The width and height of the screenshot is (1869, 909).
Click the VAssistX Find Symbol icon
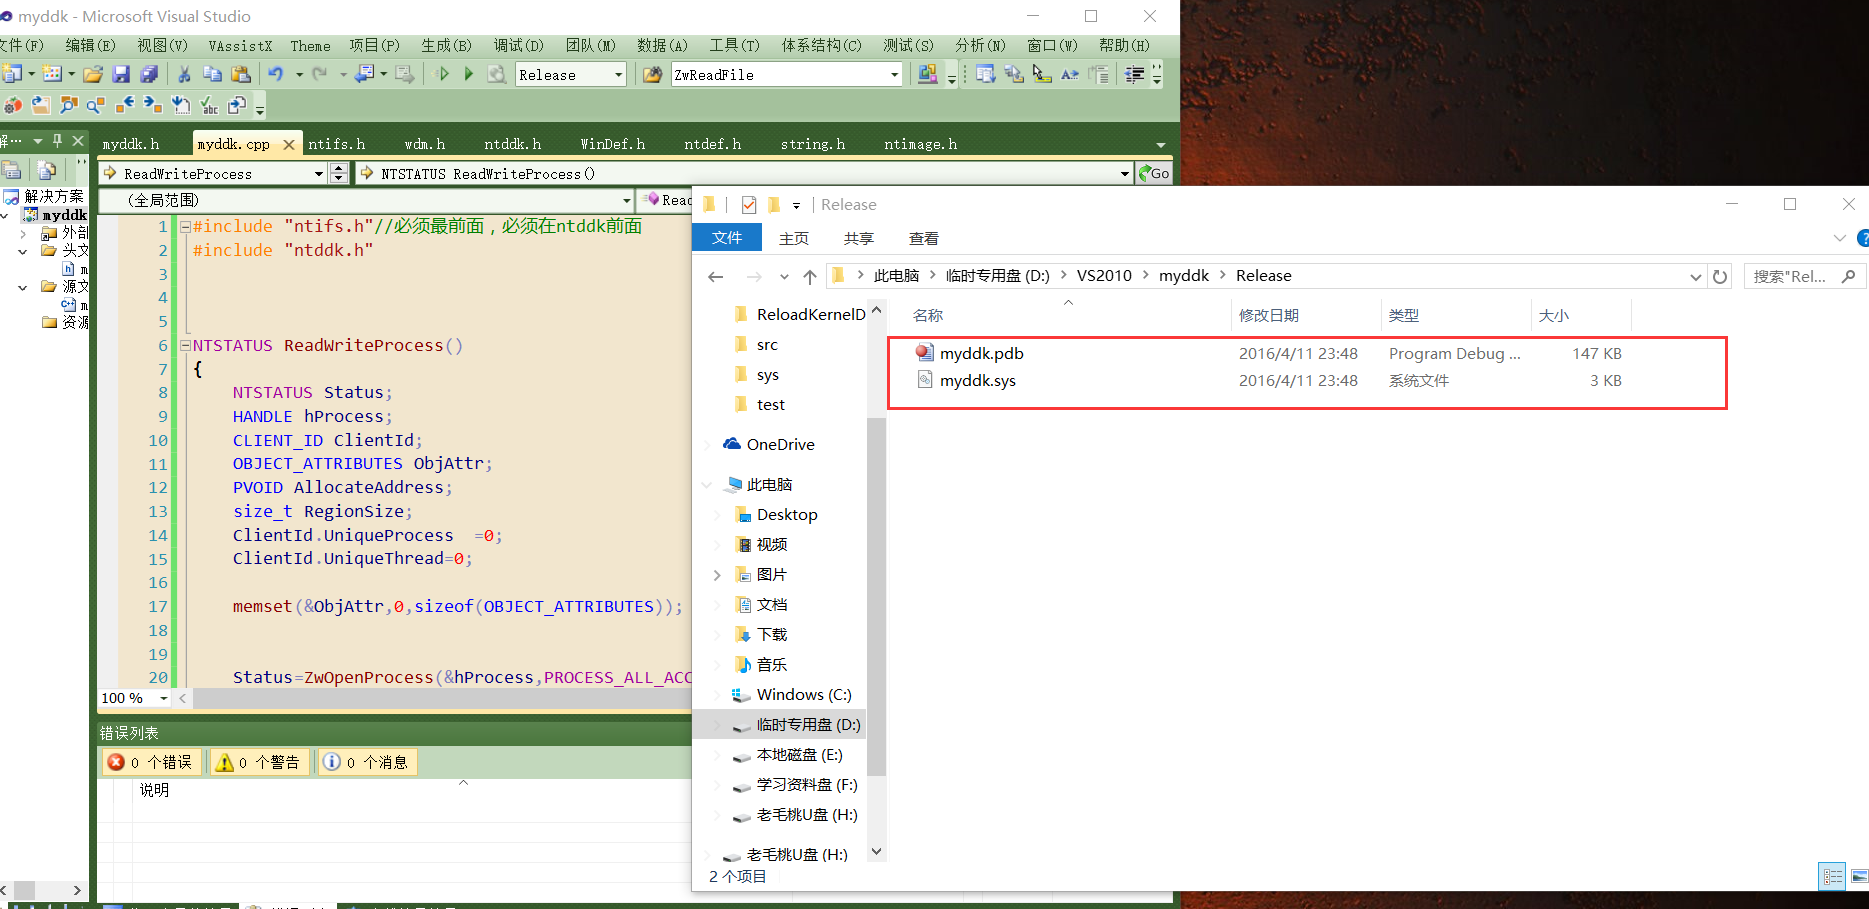coord(69,104)
